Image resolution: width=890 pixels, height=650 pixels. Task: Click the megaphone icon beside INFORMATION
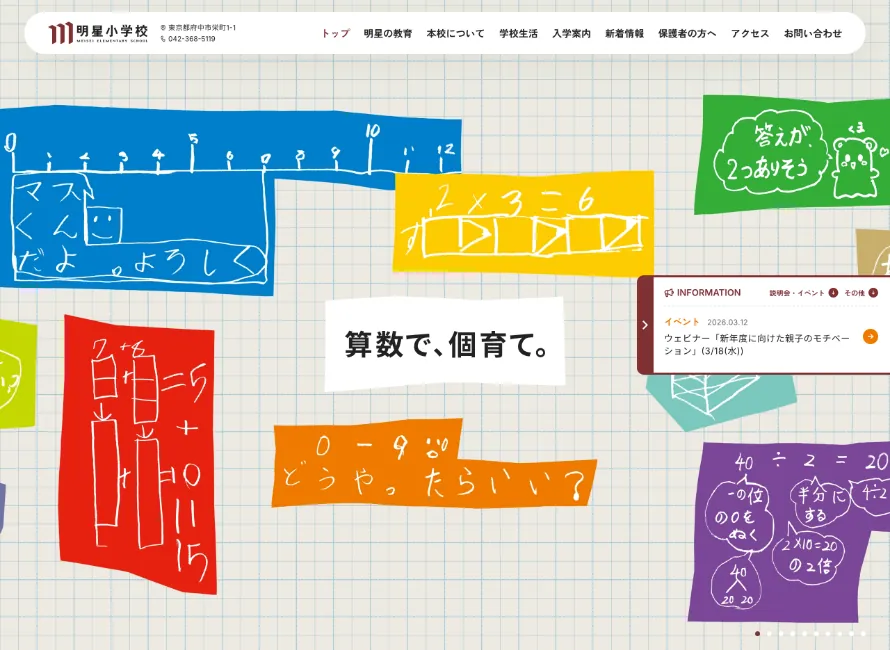point(669,293)
